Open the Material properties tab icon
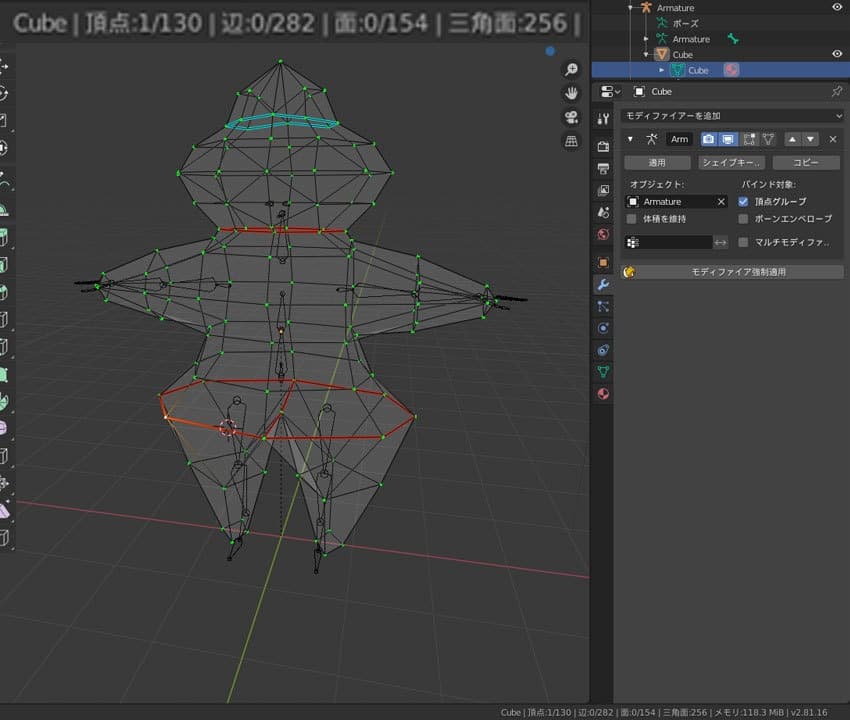The image size is (850, 720). pos(602,394)
